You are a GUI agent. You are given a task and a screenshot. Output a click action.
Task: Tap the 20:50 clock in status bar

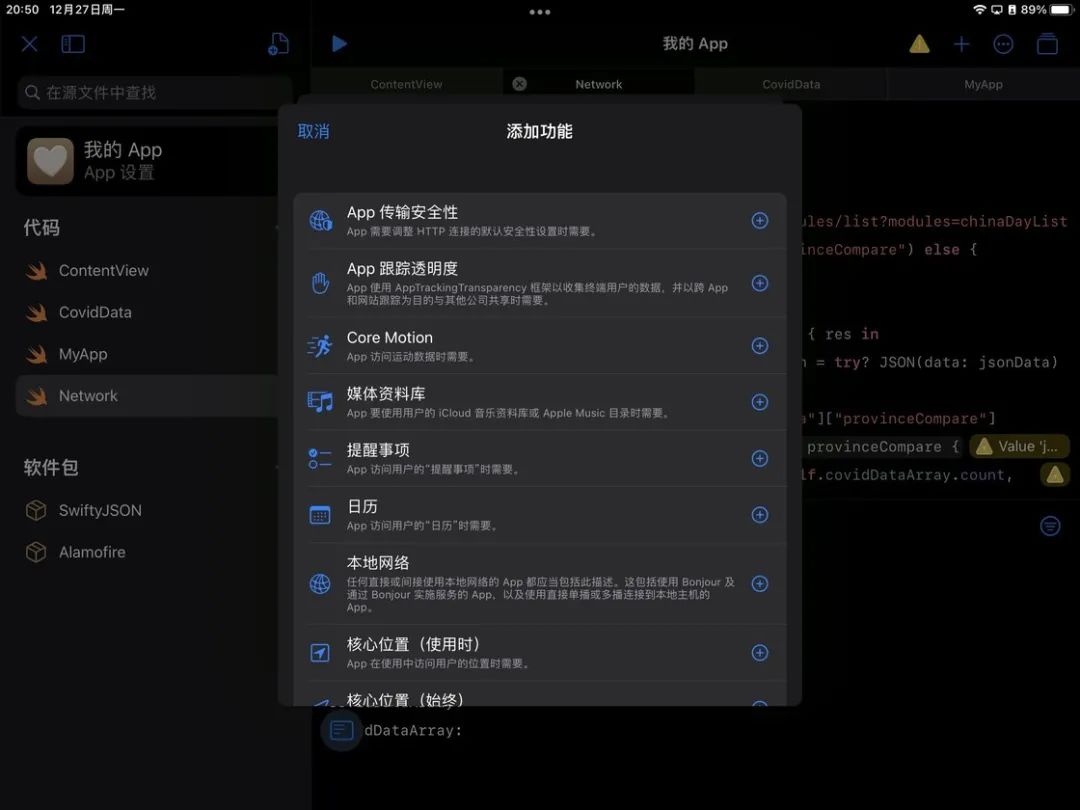[22, 10]
